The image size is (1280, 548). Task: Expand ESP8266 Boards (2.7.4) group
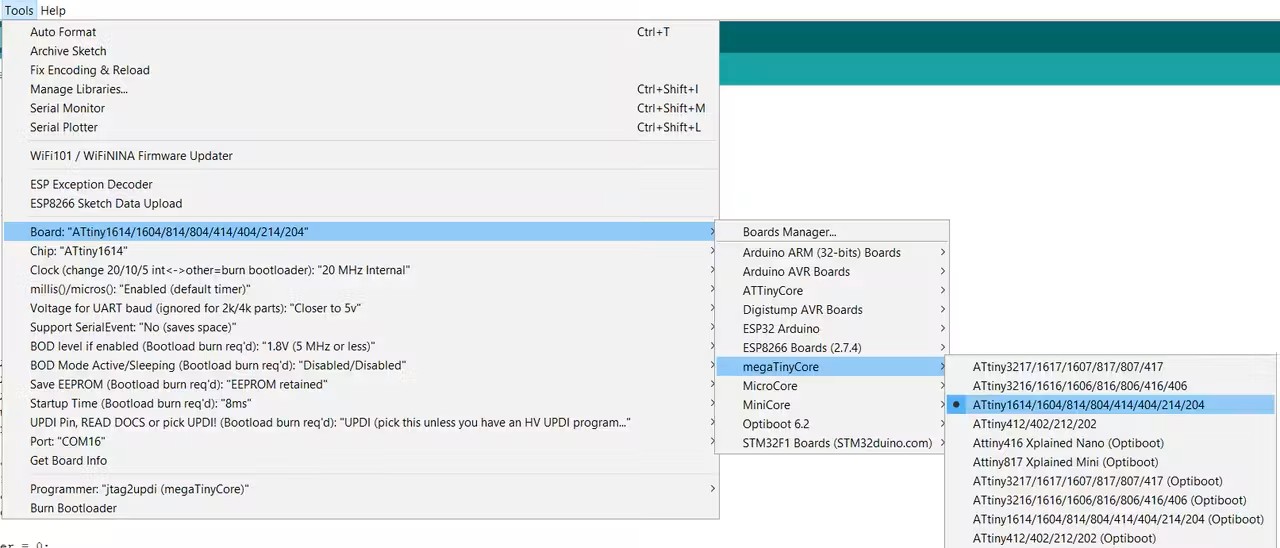click(832, 348)
